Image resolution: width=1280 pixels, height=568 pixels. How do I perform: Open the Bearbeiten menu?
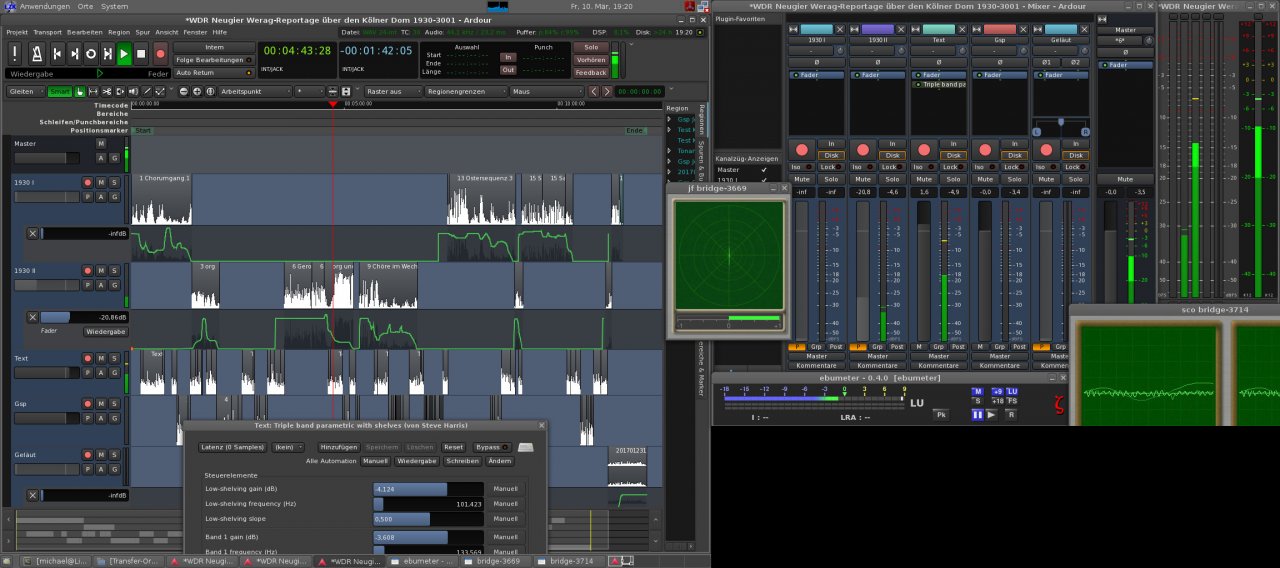click(x=85, y=32)
